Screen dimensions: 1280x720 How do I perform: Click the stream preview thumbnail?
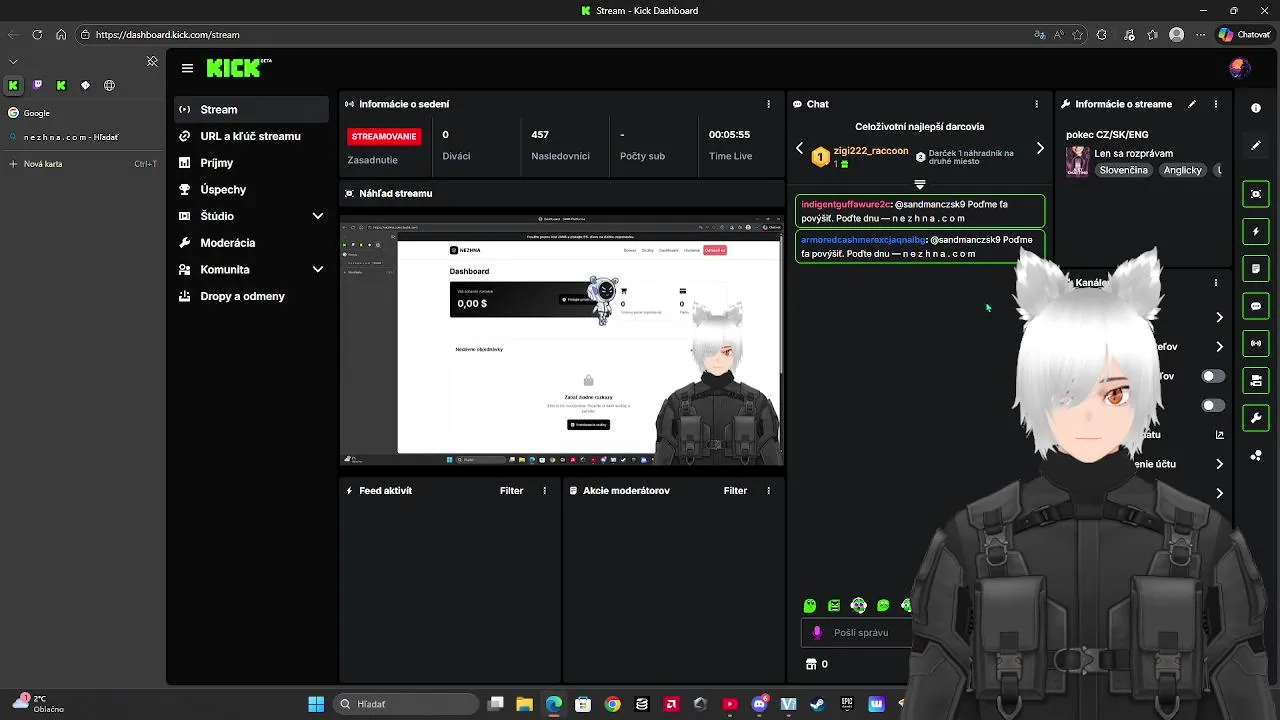(x=562, y=341)
